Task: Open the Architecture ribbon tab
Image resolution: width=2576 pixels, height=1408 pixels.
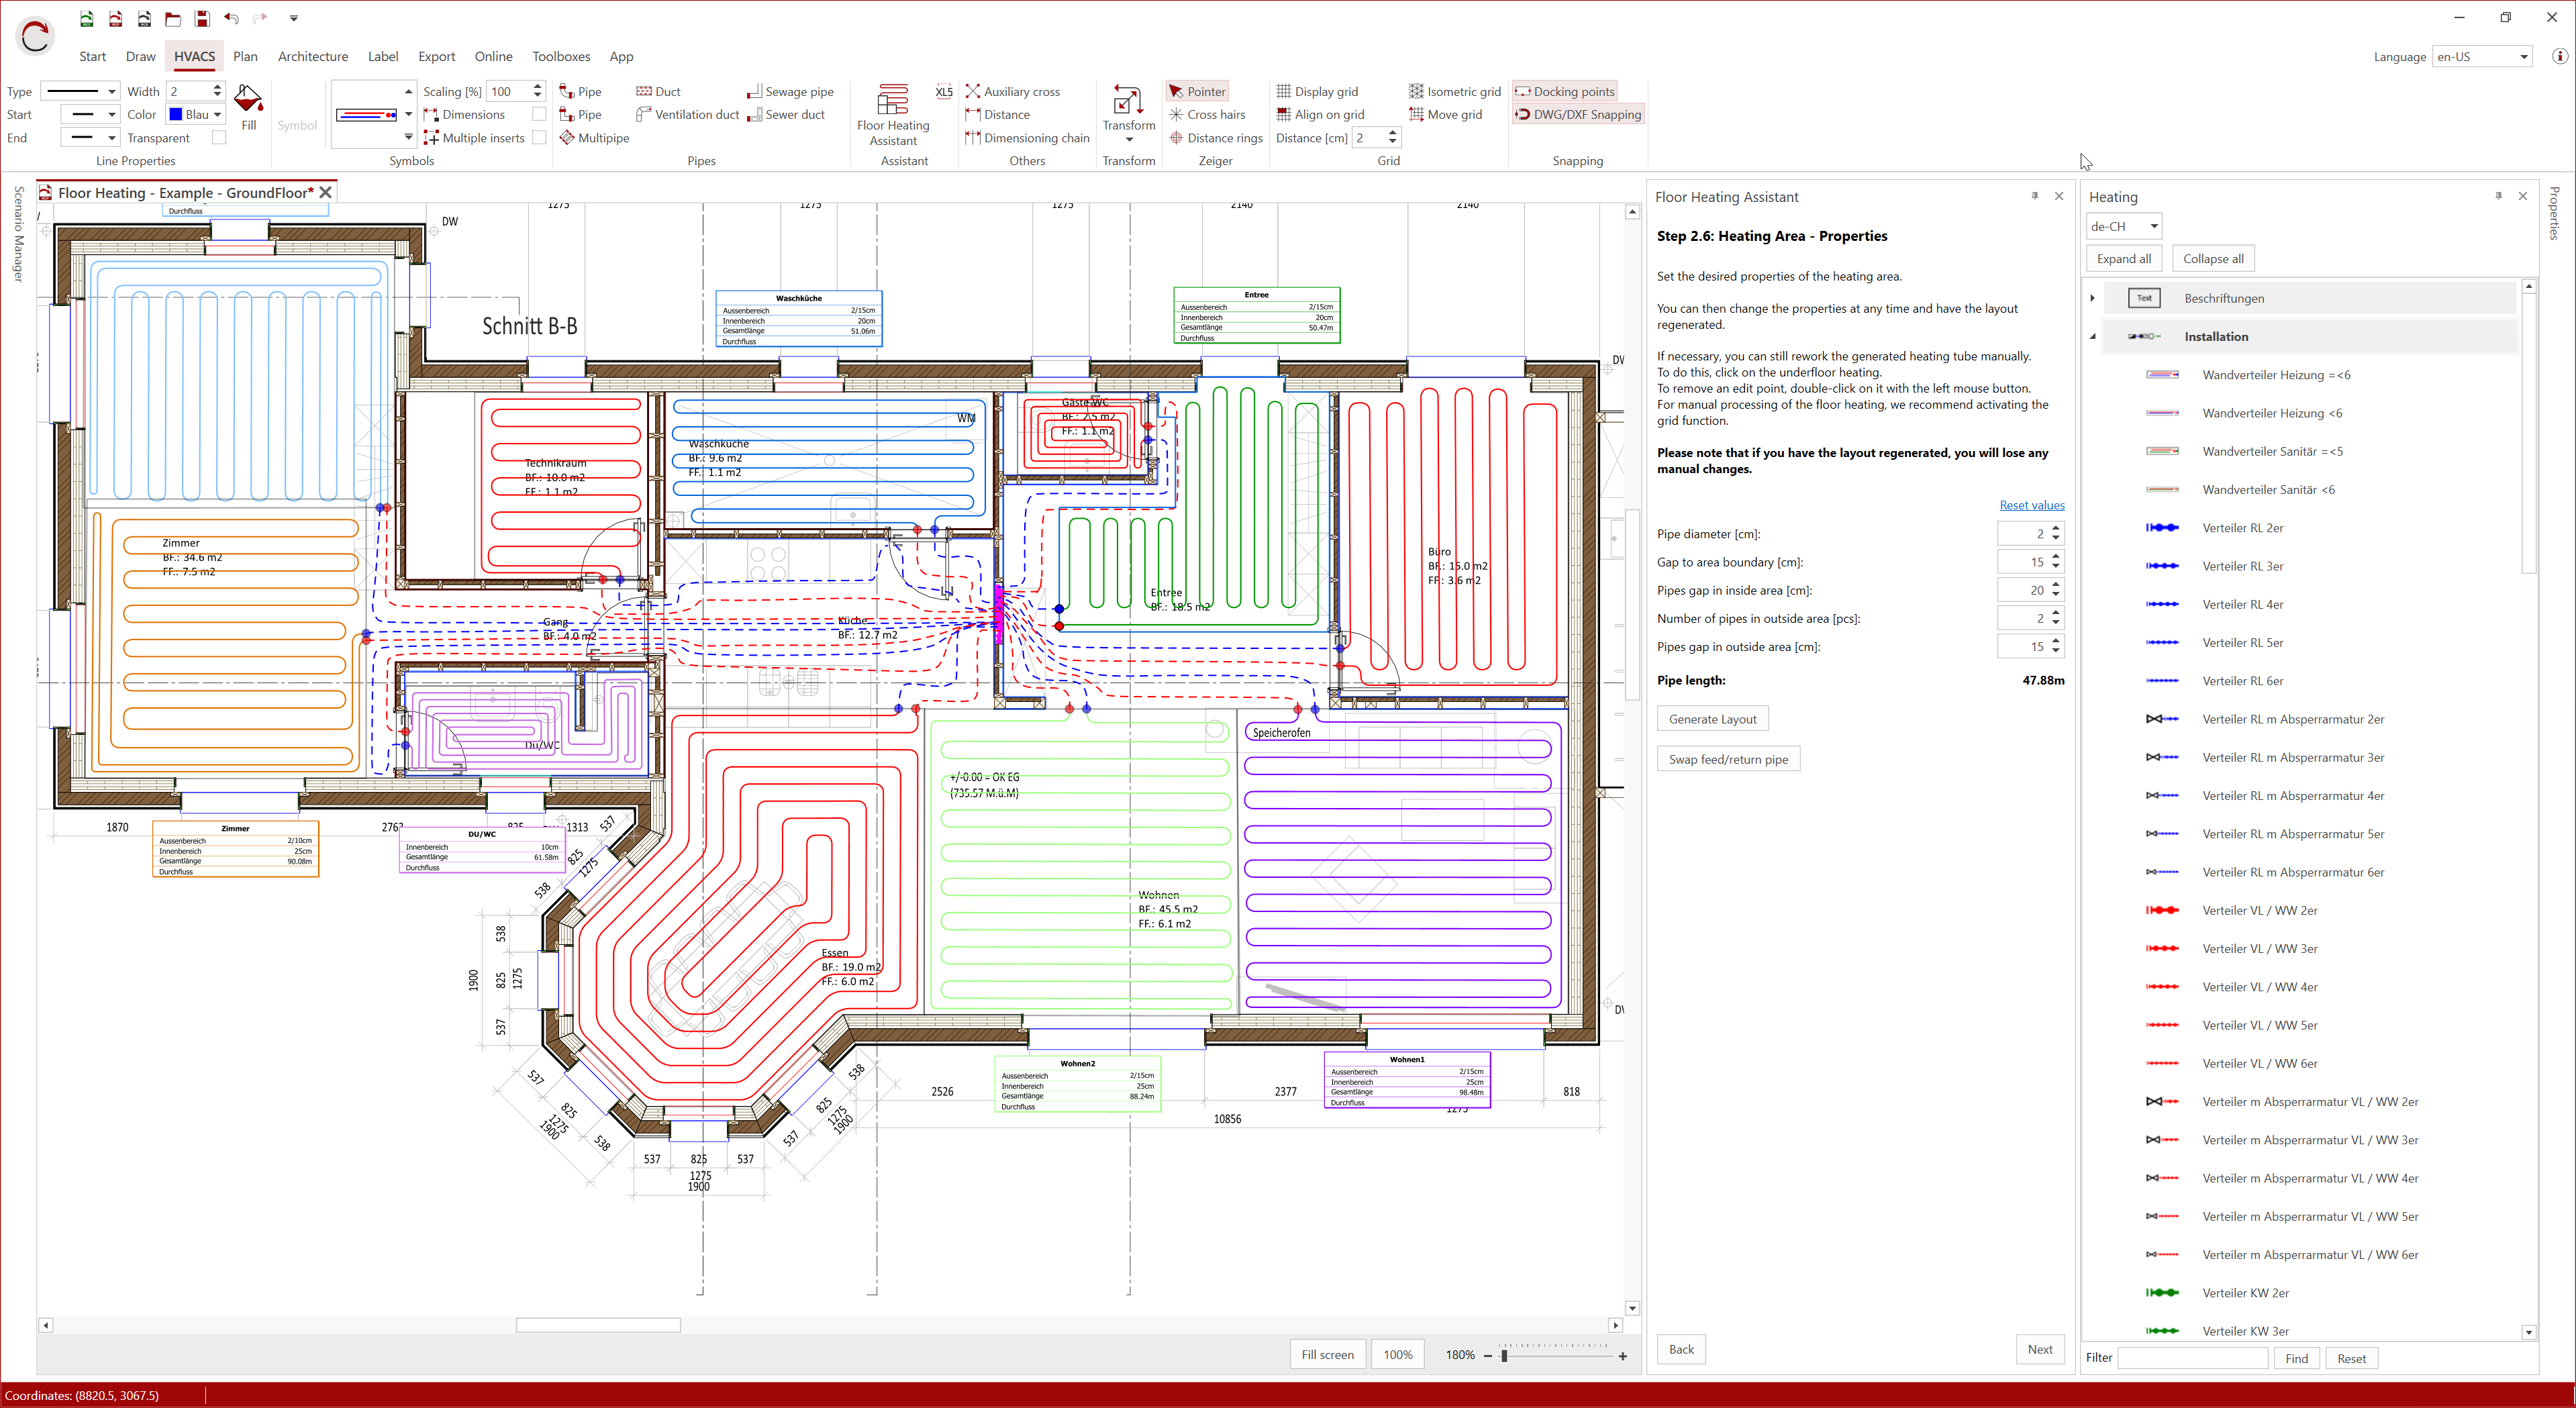Action: coord(313,57)
